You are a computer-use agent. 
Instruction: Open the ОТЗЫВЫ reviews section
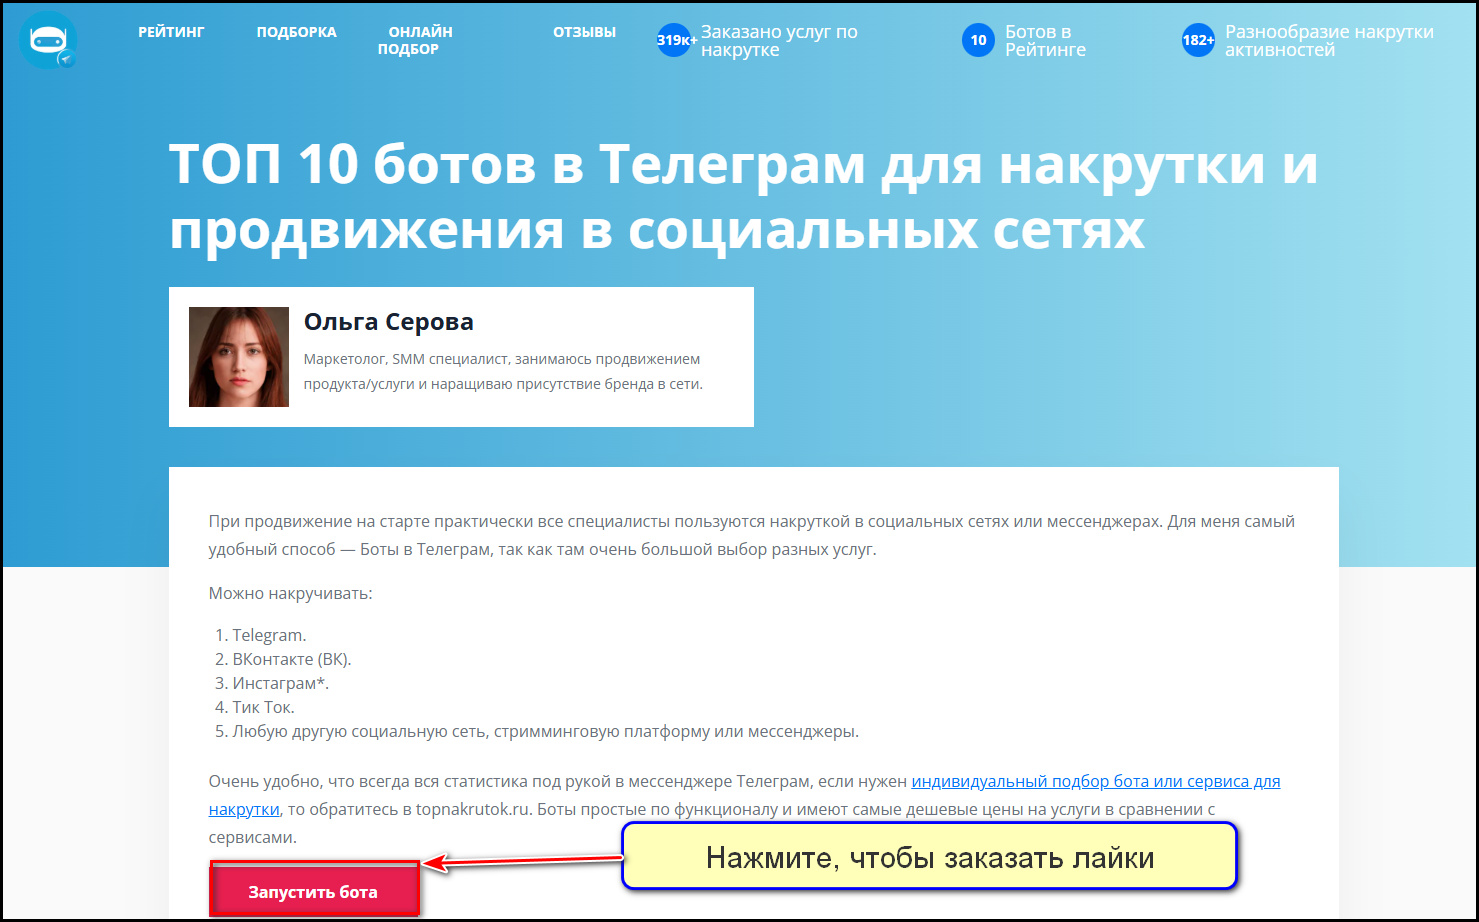[x=584, y=31]
